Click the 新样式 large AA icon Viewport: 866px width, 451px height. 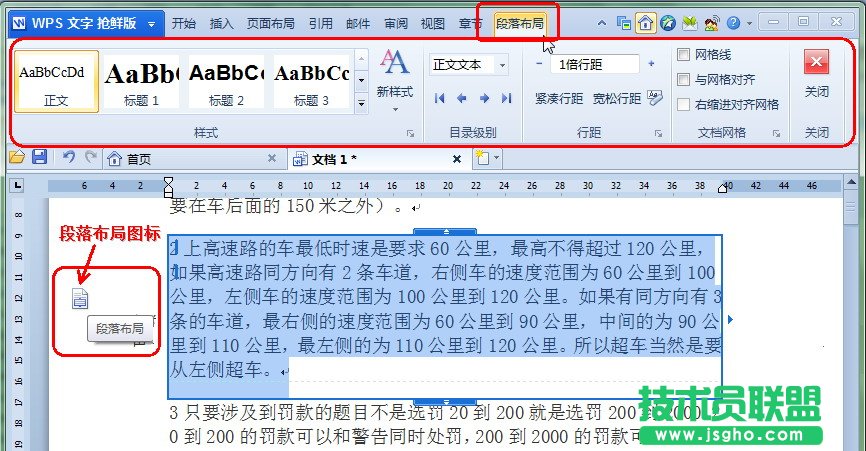[394, 62]
